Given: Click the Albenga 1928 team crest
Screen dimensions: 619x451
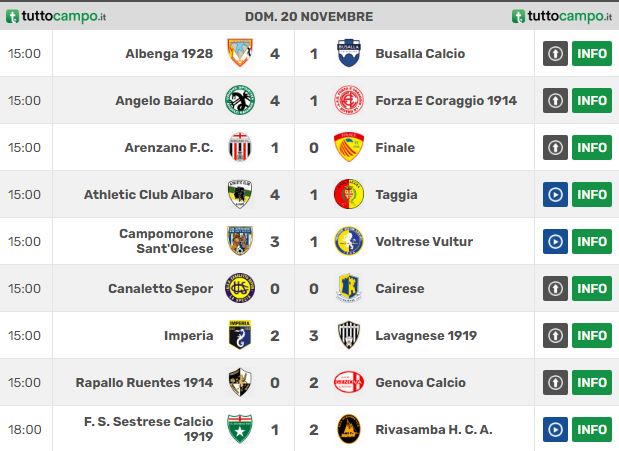Looking at the screenshot, I should [240, 53].
